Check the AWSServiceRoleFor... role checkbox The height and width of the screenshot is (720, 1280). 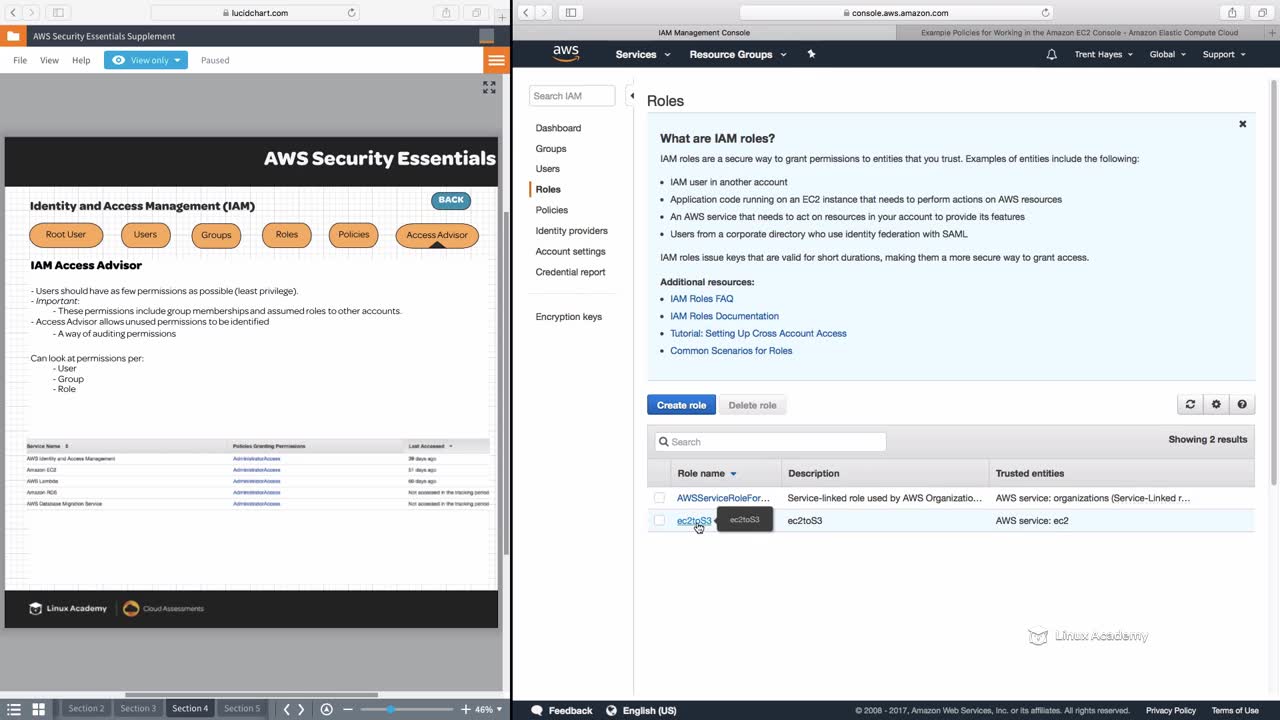pyautogui.click(x=659, y=498)
